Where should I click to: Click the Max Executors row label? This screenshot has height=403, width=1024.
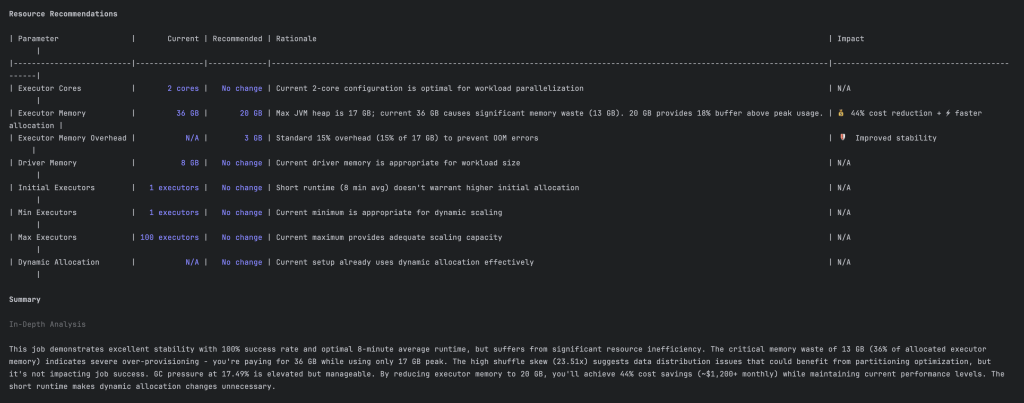click(x=47, y=237)
